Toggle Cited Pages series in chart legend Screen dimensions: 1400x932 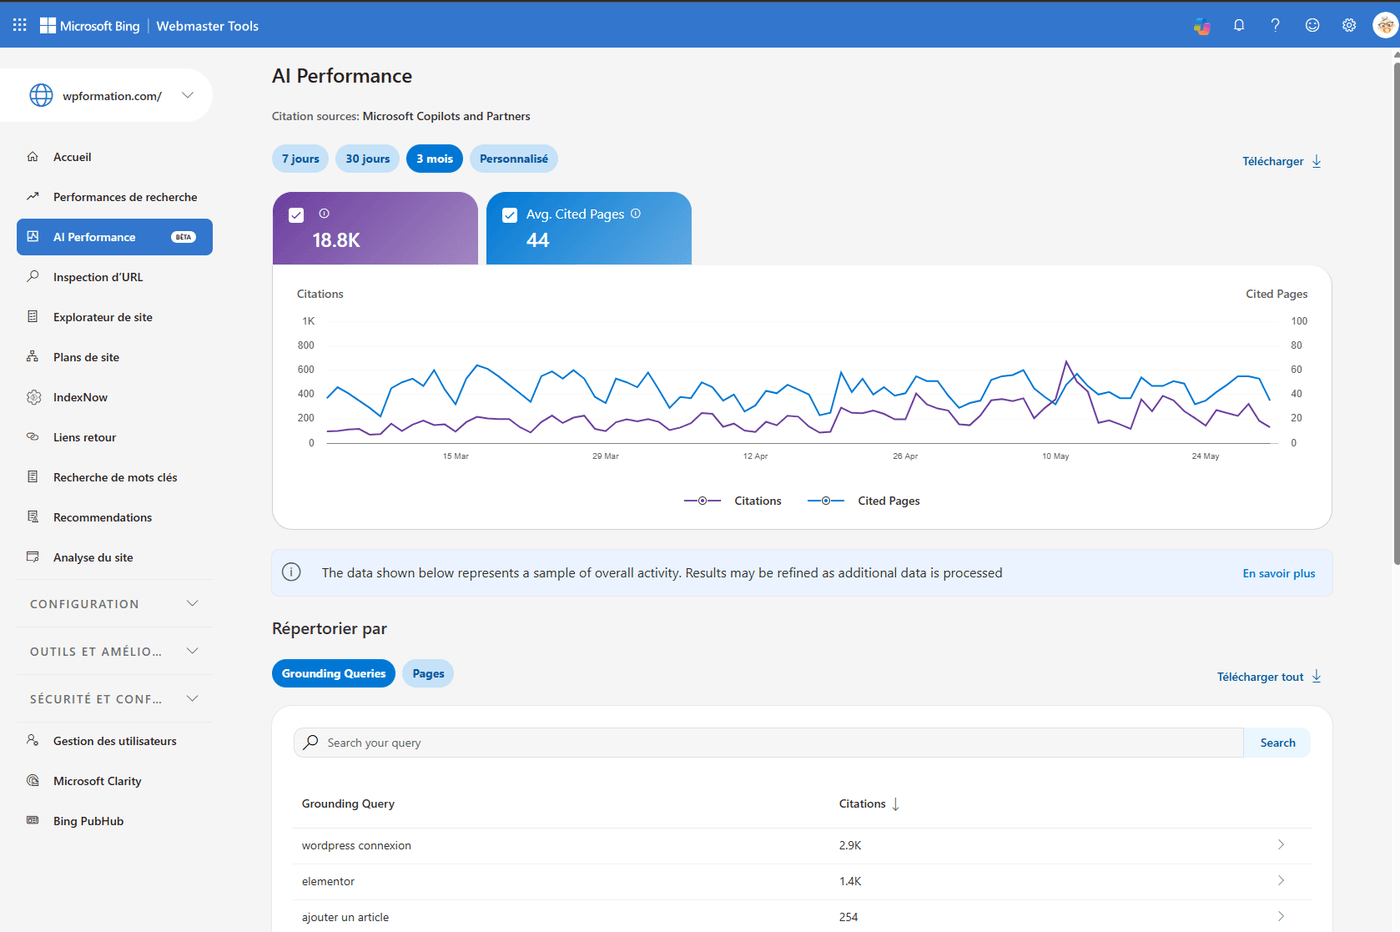pyautogui.click(x=864, y=501)
